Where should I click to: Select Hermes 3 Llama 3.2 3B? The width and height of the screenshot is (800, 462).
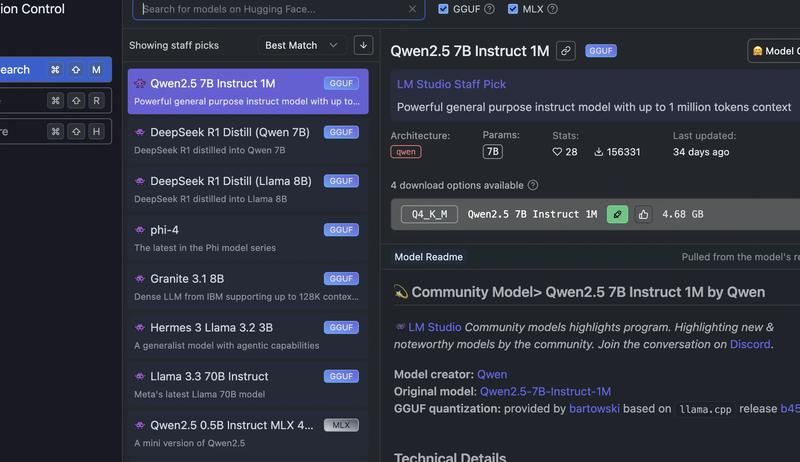pyautogui.click(x=248, y=336)
